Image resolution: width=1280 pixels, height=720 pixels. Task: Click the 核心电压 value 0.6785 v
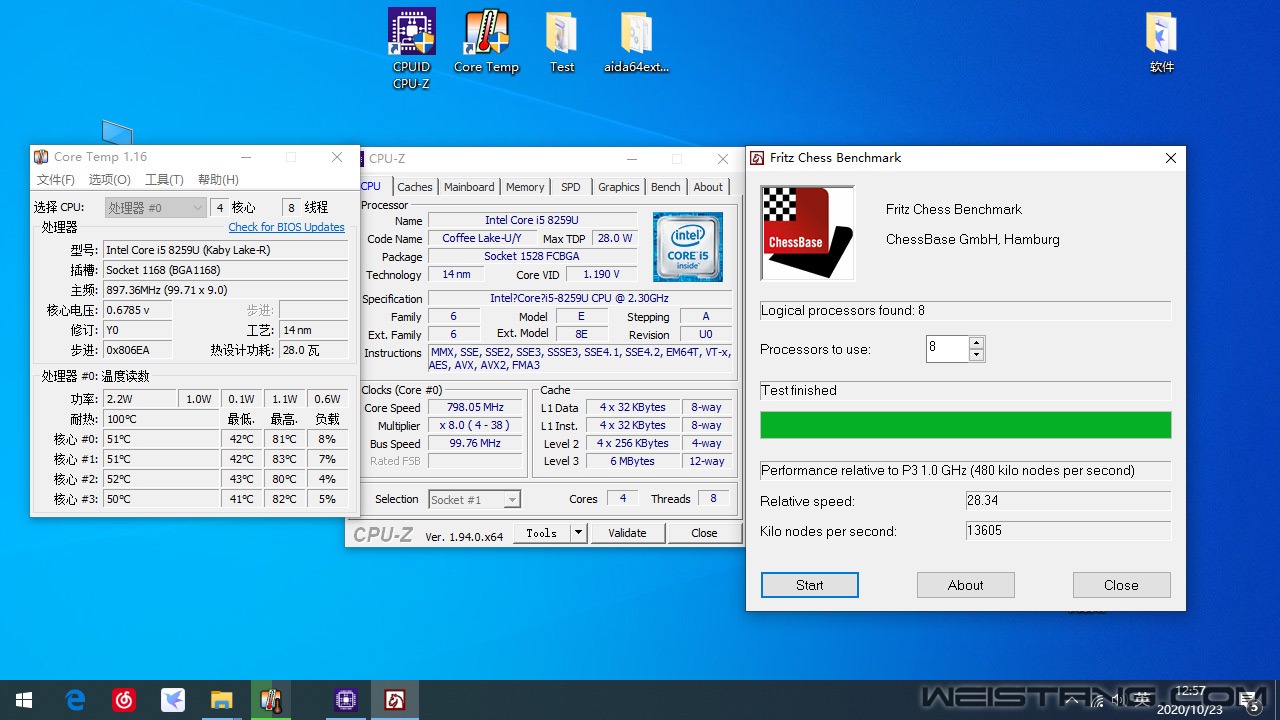[138, 310]
